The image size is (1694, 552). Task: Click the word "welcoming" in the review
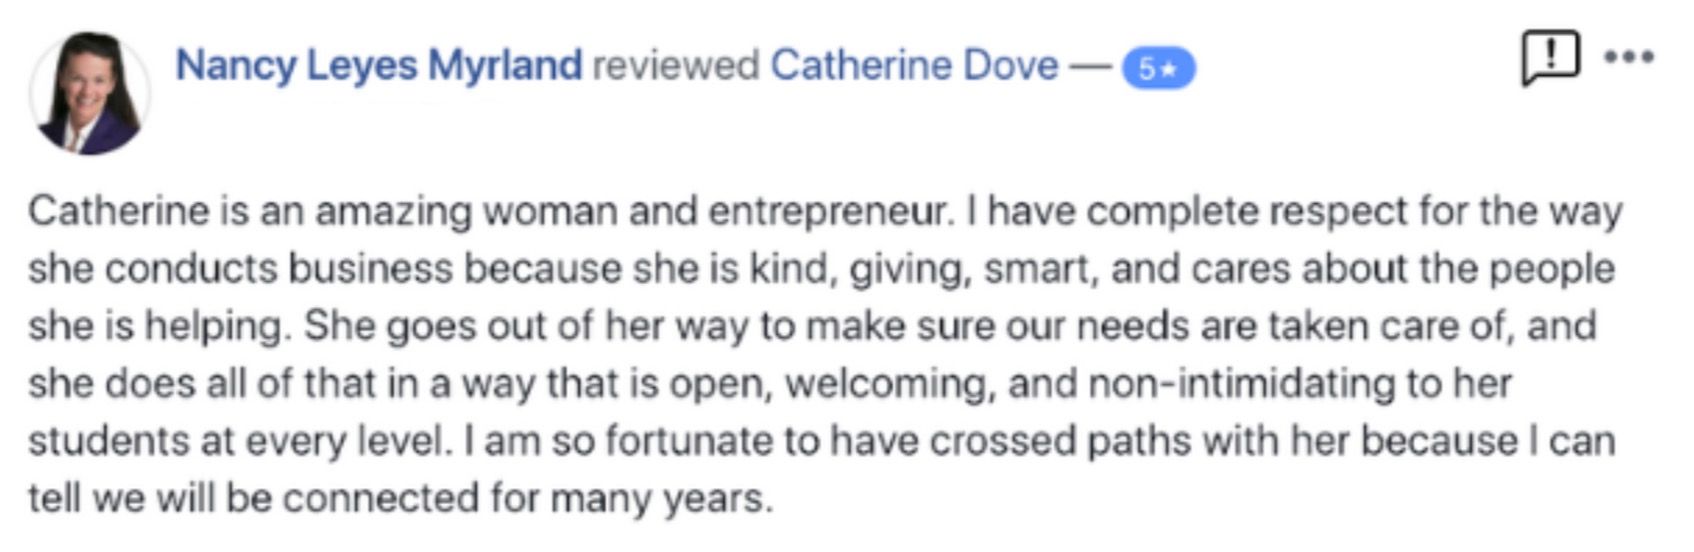(x=889, y=384)
